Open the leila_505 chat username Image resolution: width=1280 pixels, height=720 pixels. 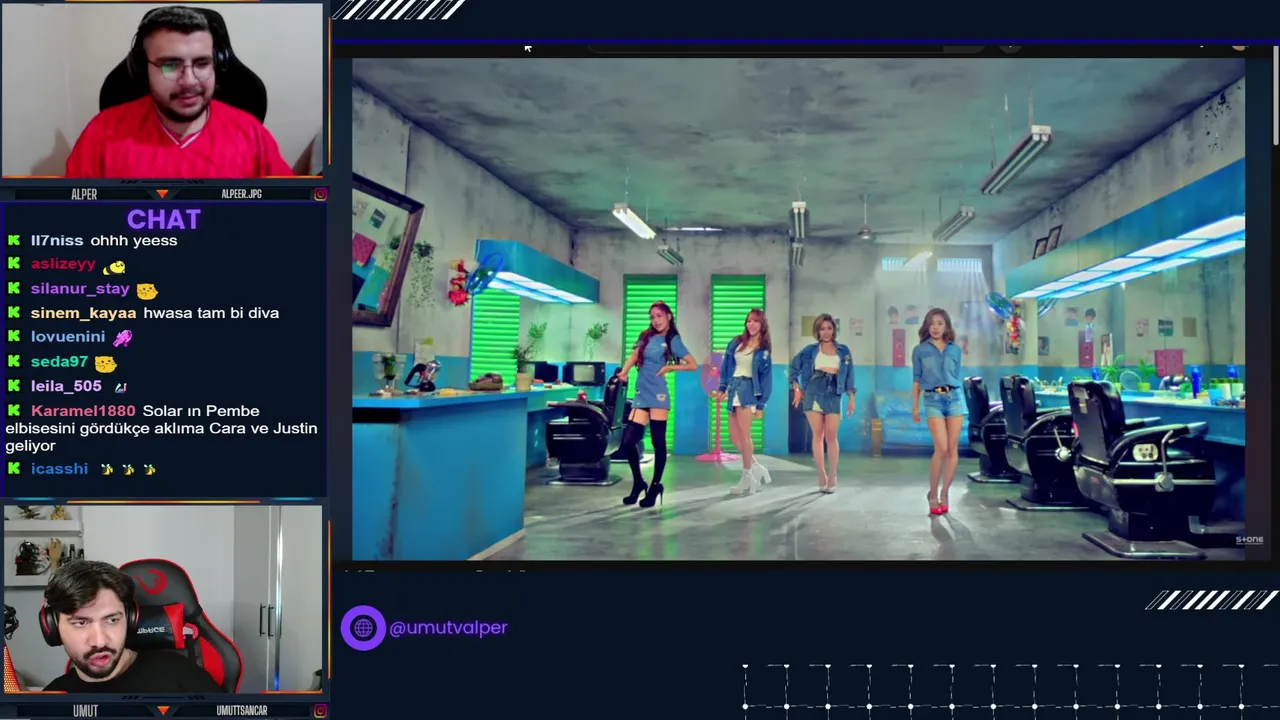(66, 386)
